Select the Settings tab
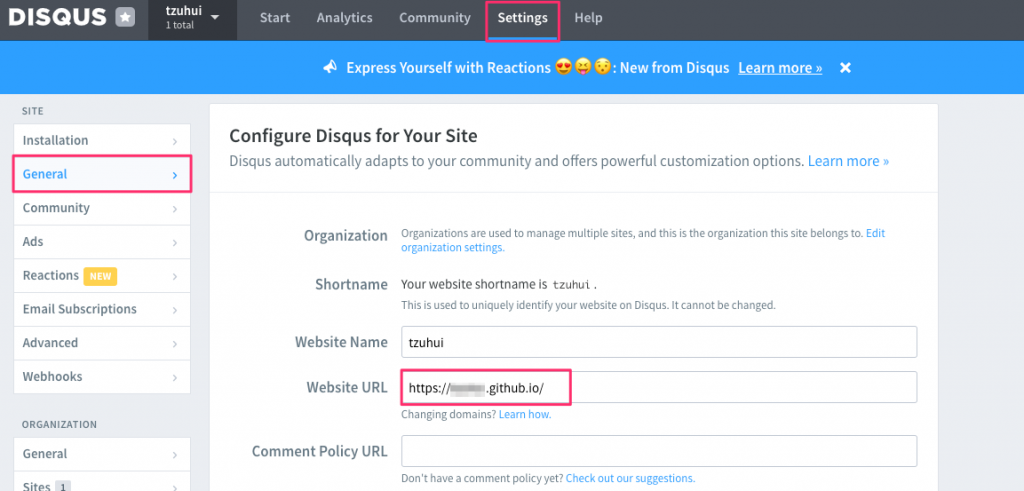The width and height of the screenshot is (1024, 491). pyautogui.click(x=522, y=18)
